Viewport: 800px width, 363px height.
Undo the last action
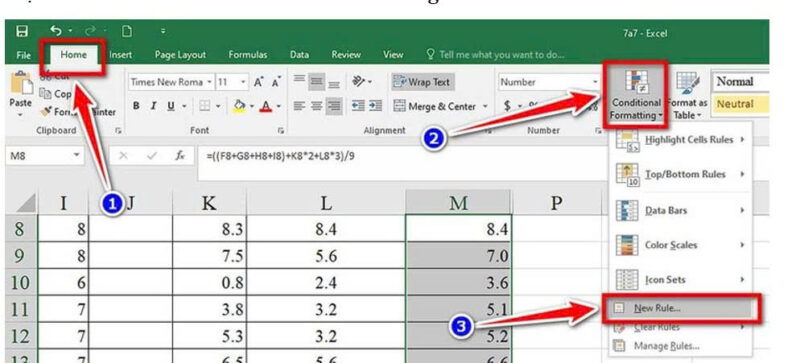point(55,31)
